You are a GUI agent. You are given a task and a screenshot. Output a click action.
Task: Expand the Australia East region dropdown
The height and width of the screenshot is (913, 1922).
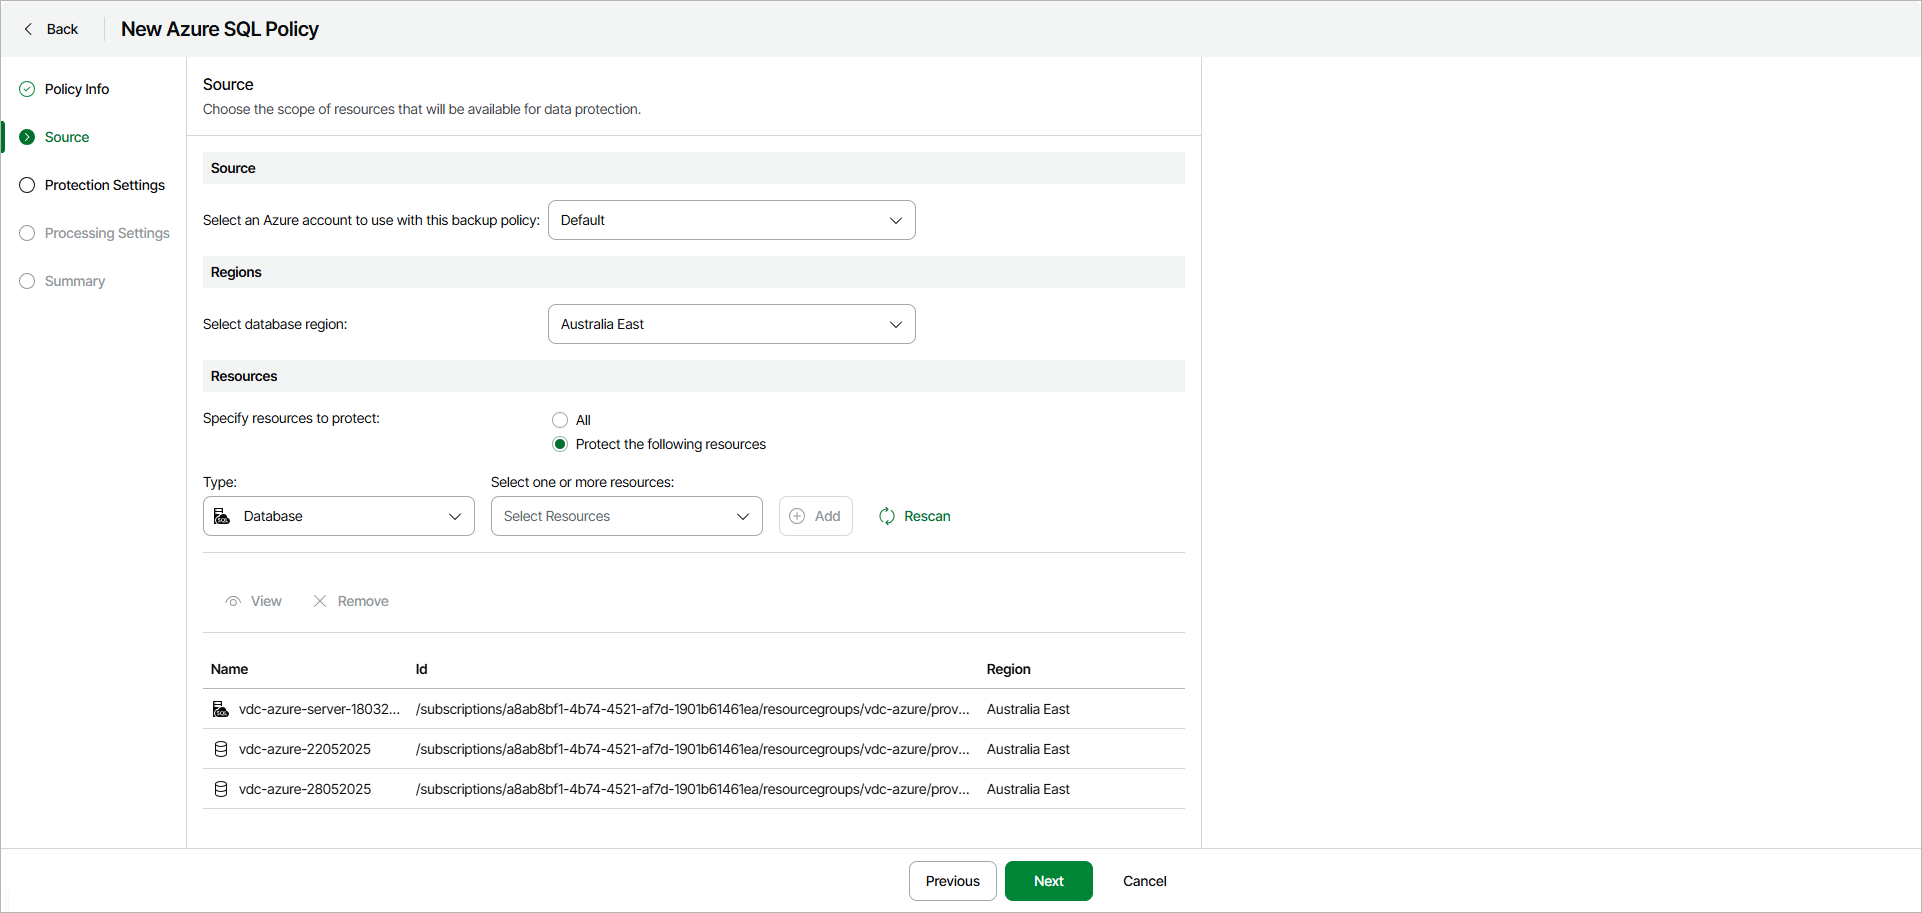(731, 324)
